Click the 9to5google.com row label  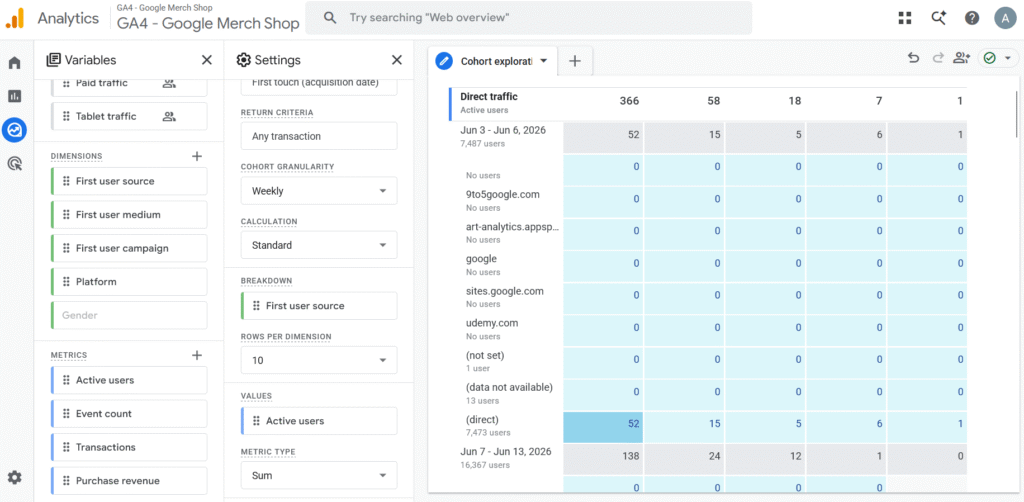(x=503, y=195)
